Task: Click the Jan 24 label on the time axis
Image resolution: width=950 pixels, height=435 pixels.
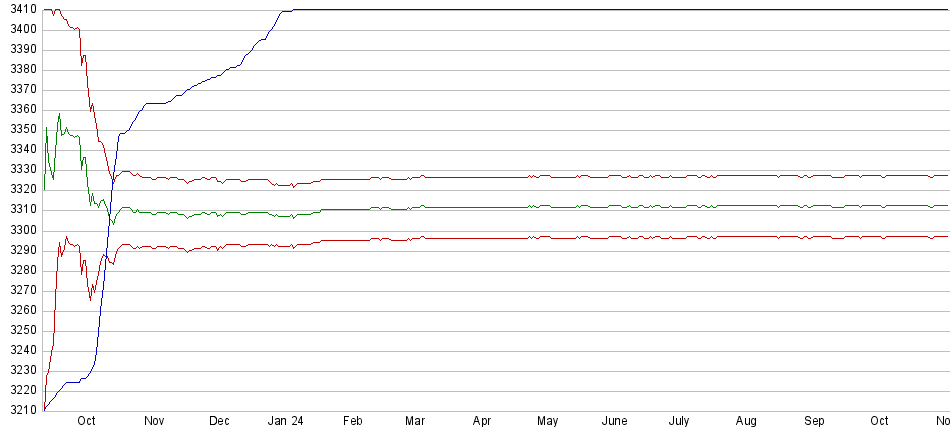Action: (x=285, y=422)
